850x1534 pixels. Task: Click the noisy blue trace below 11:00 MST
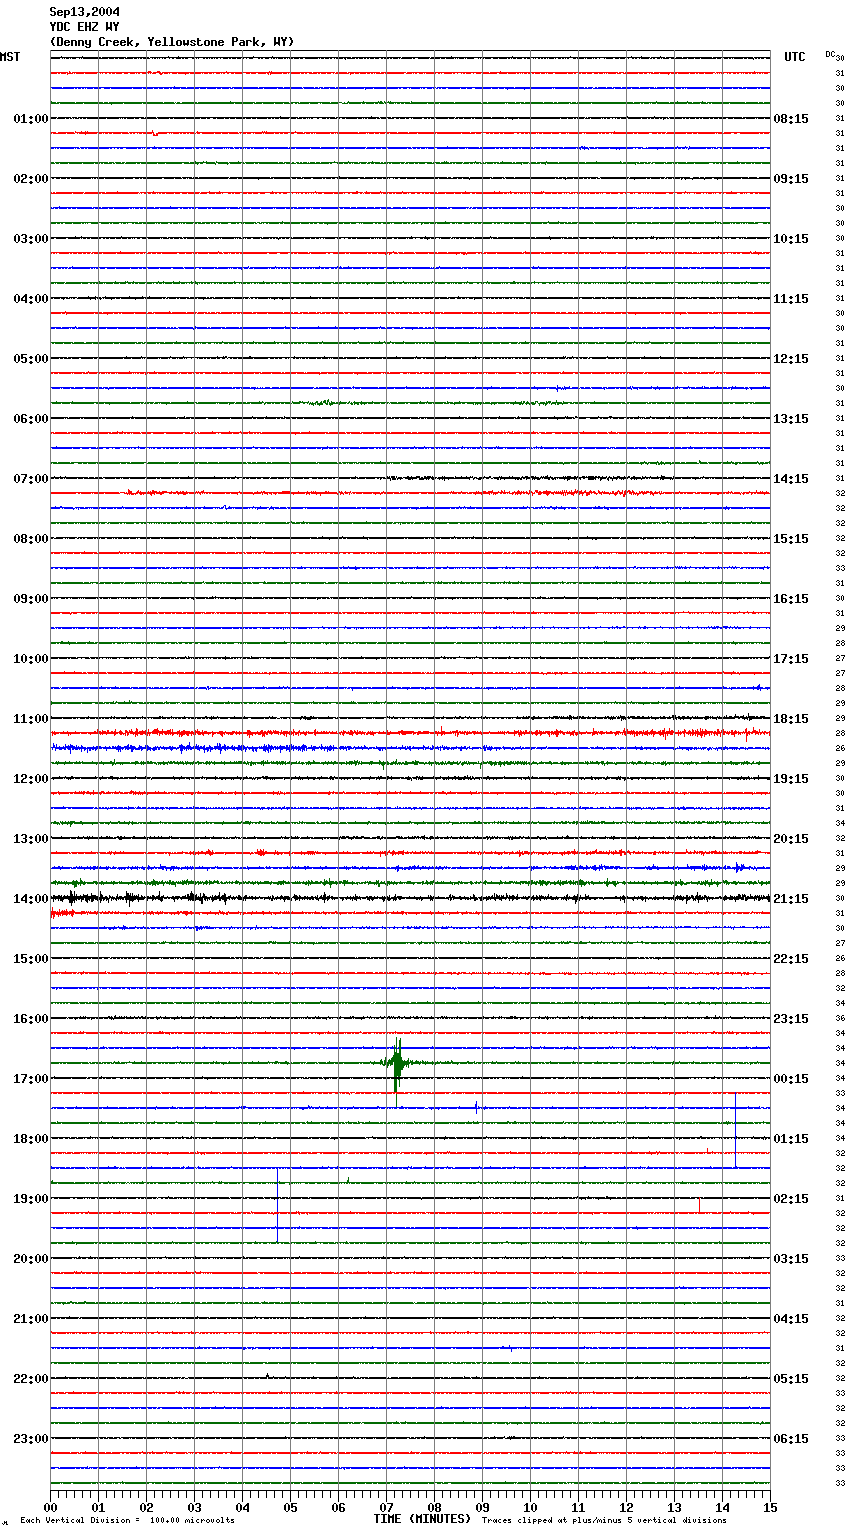coord(410,748)
